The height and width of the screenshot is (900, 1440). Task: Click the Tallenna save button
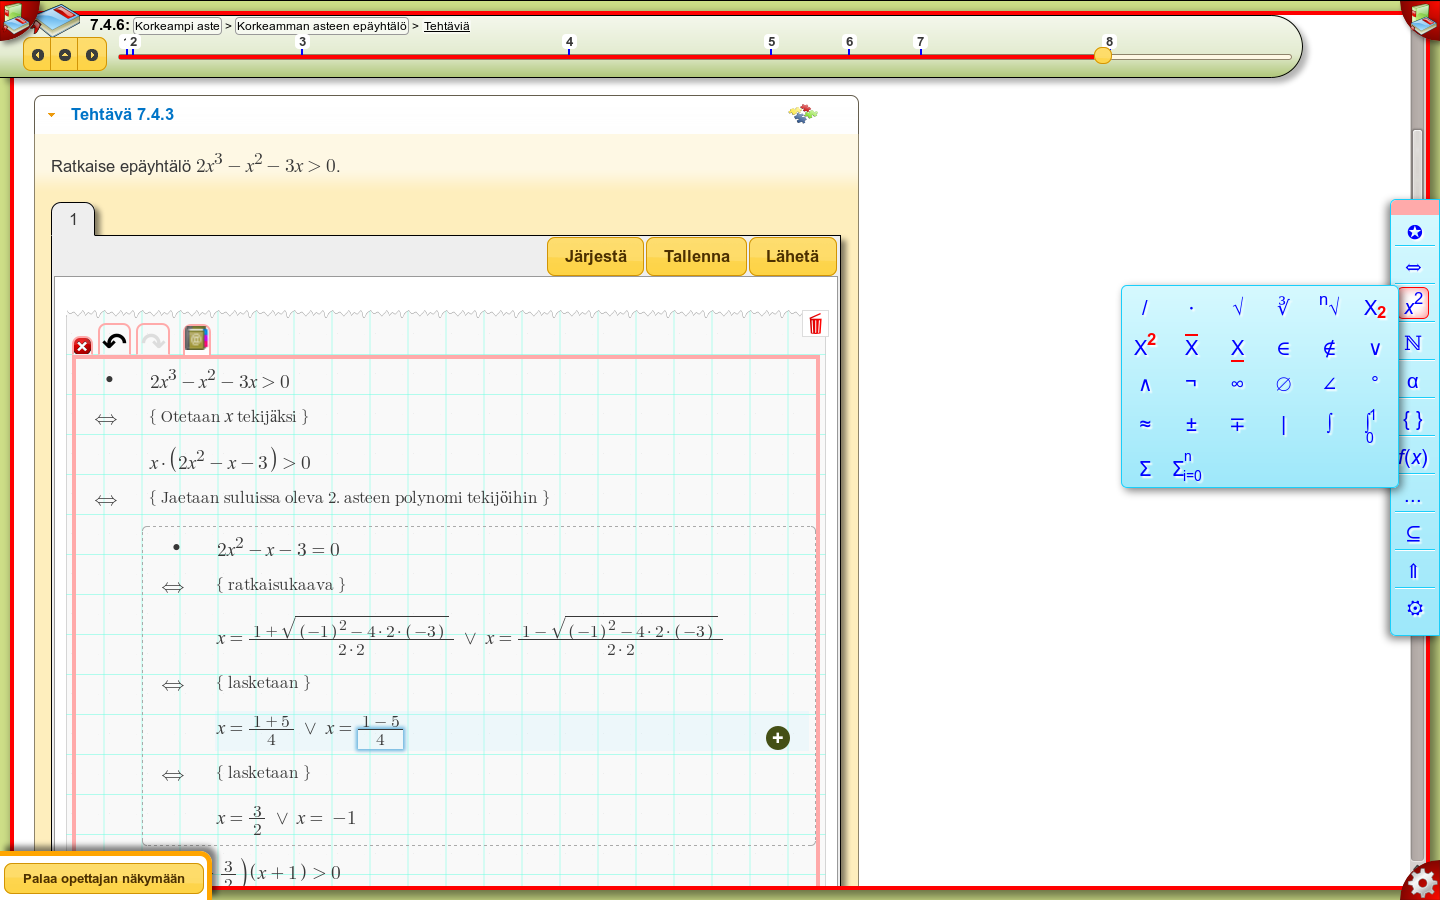click(697, 256)
